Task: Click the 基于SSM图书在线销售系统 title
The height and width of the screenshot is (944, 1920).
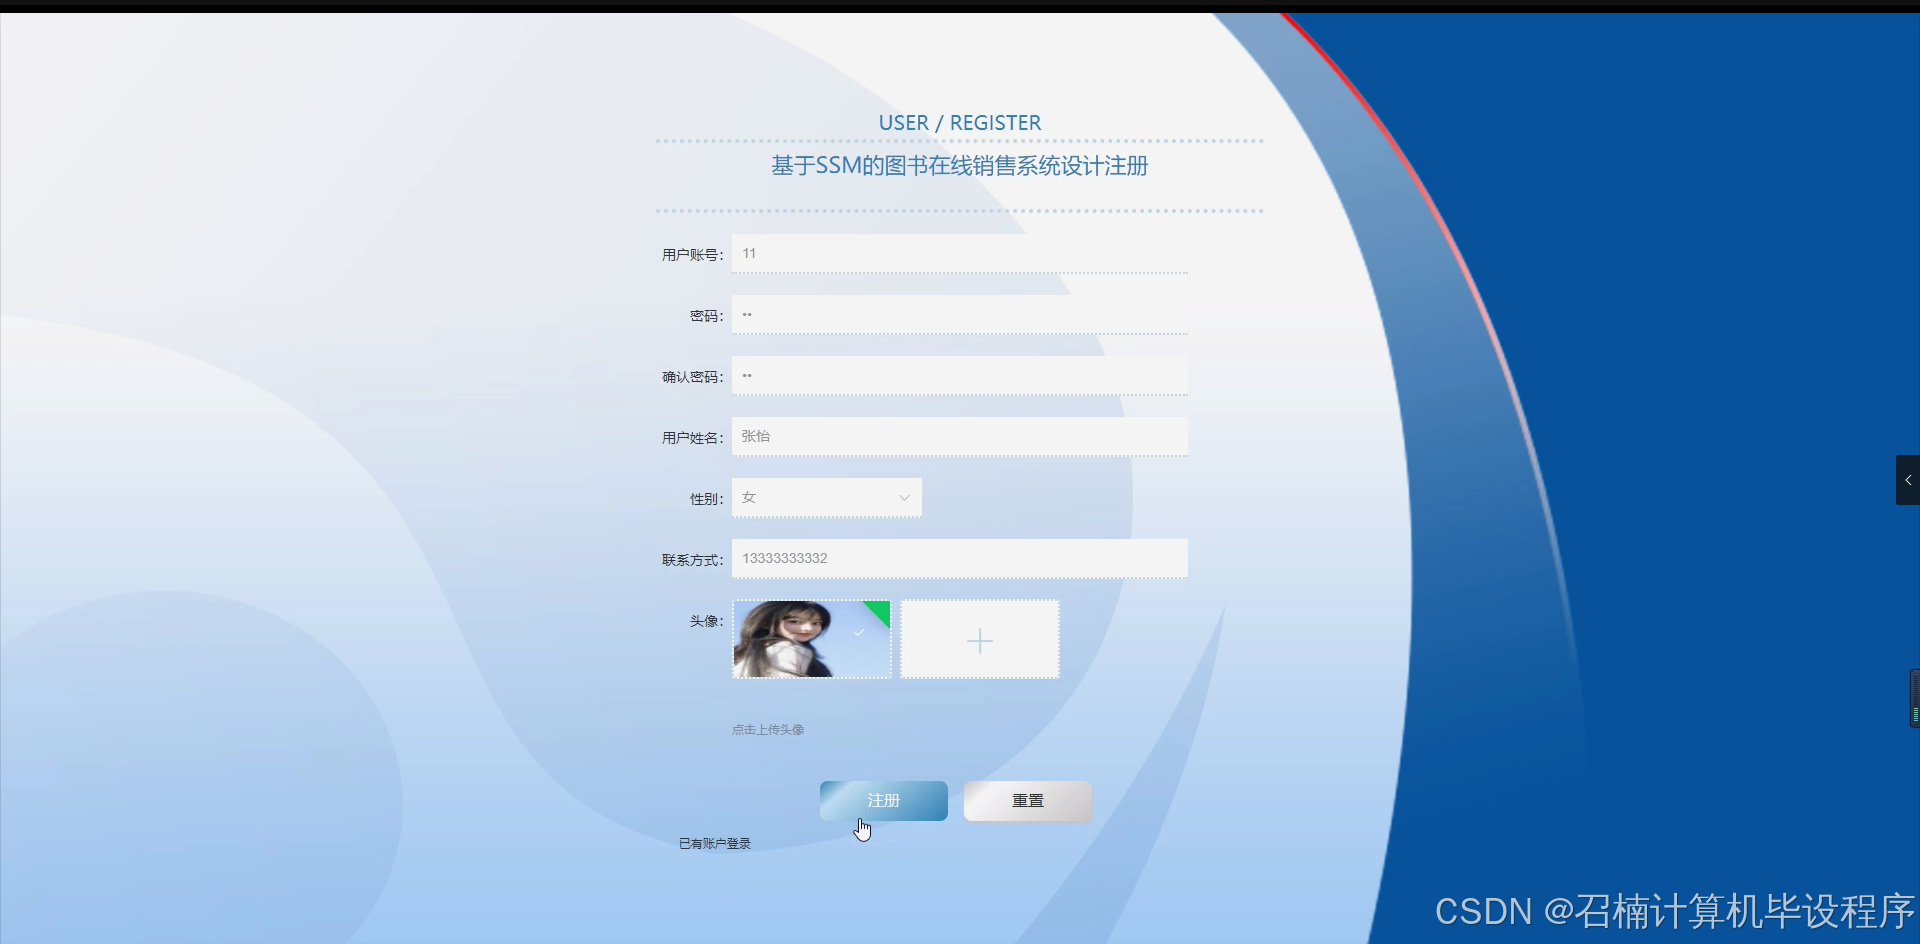Action: [x=958, y=165]
